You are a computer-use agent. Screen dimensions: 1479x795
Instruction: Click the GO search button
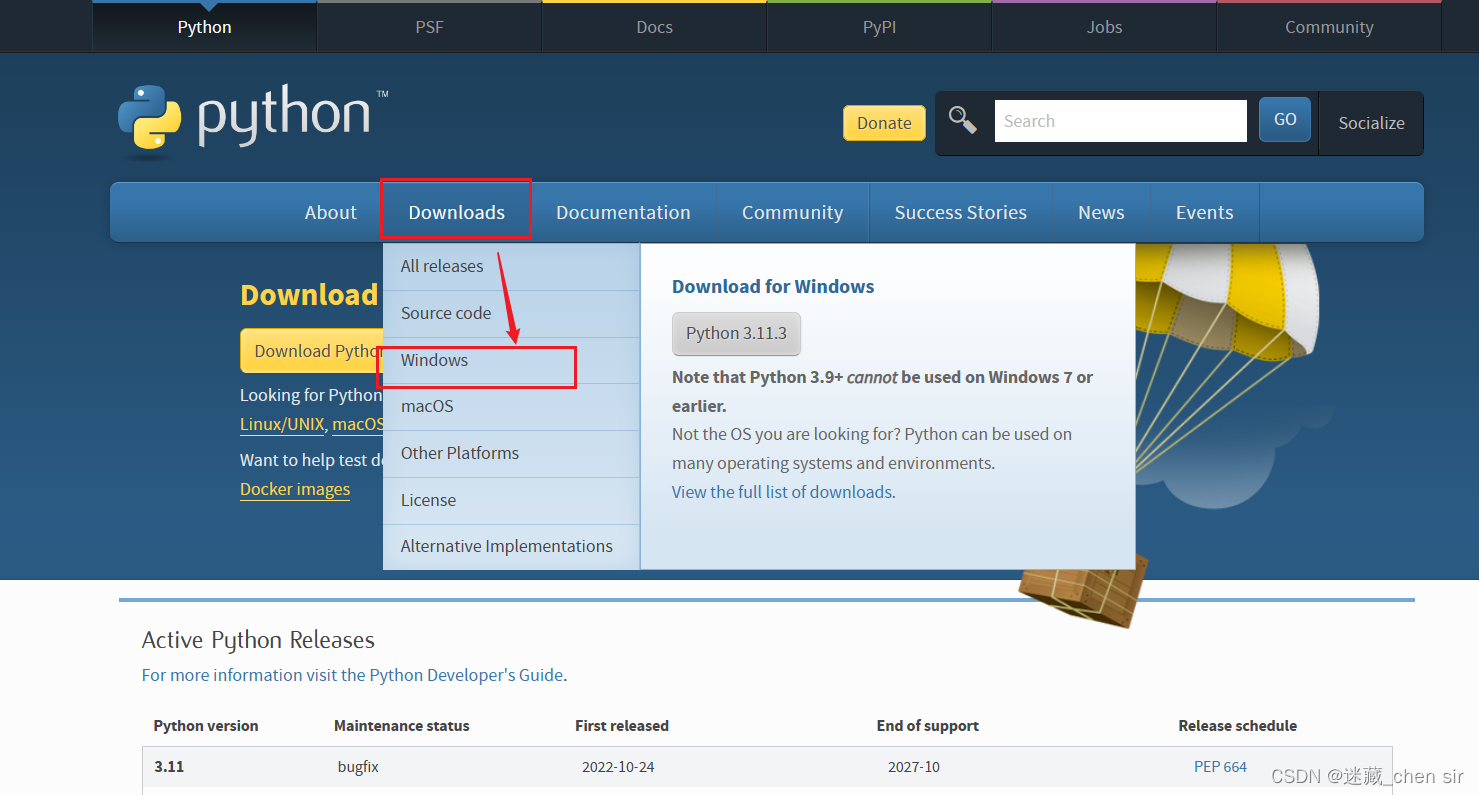coord(1285,120)
